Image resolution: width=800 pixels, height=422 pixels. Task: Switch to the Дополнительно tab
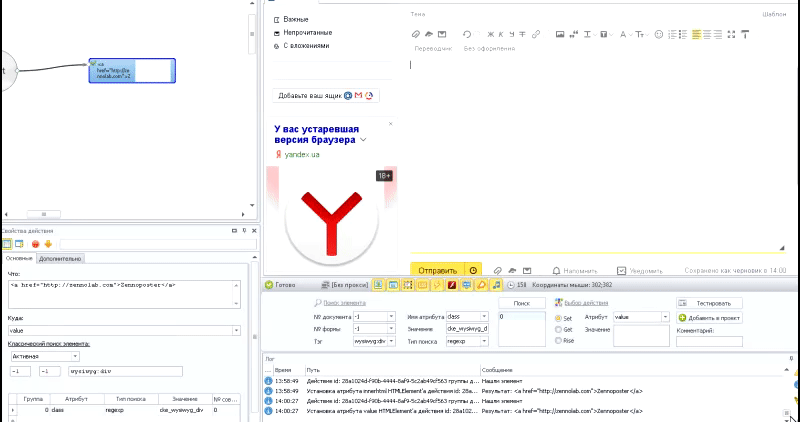click(x=60, y=259)
